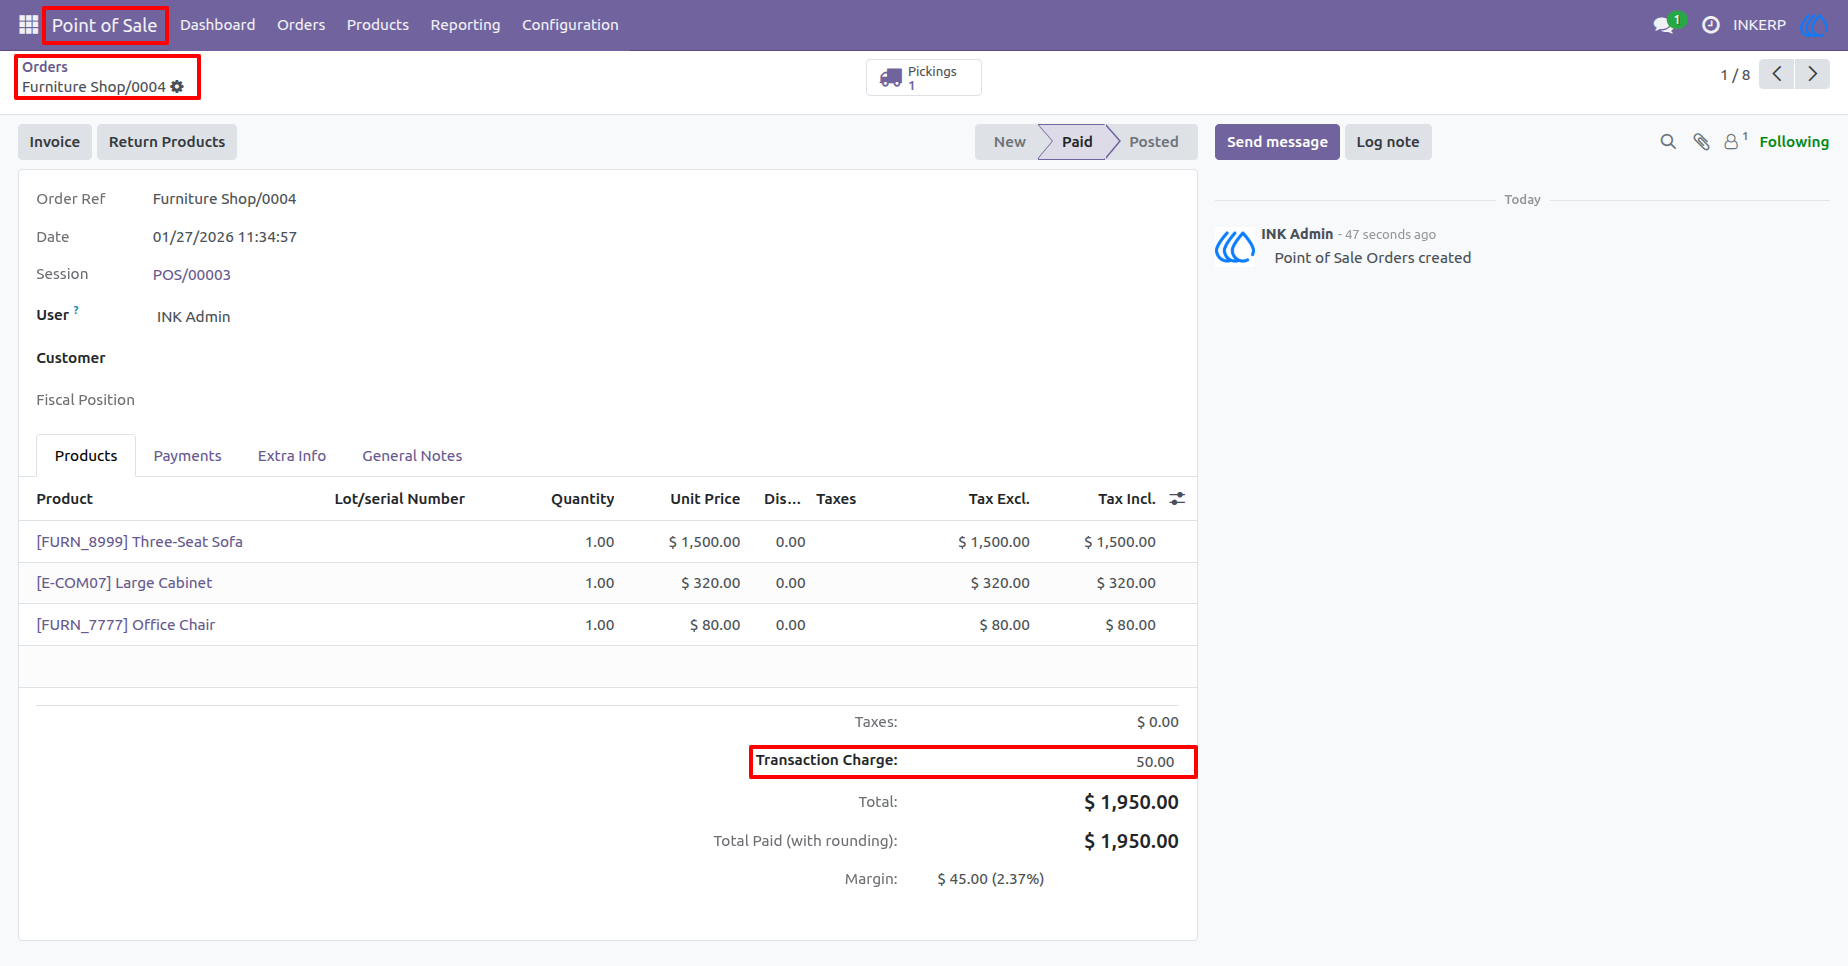This screenshot has width=1848, height=966.
Task: Open the Orders top menu
Action: (x=301, y=25)
